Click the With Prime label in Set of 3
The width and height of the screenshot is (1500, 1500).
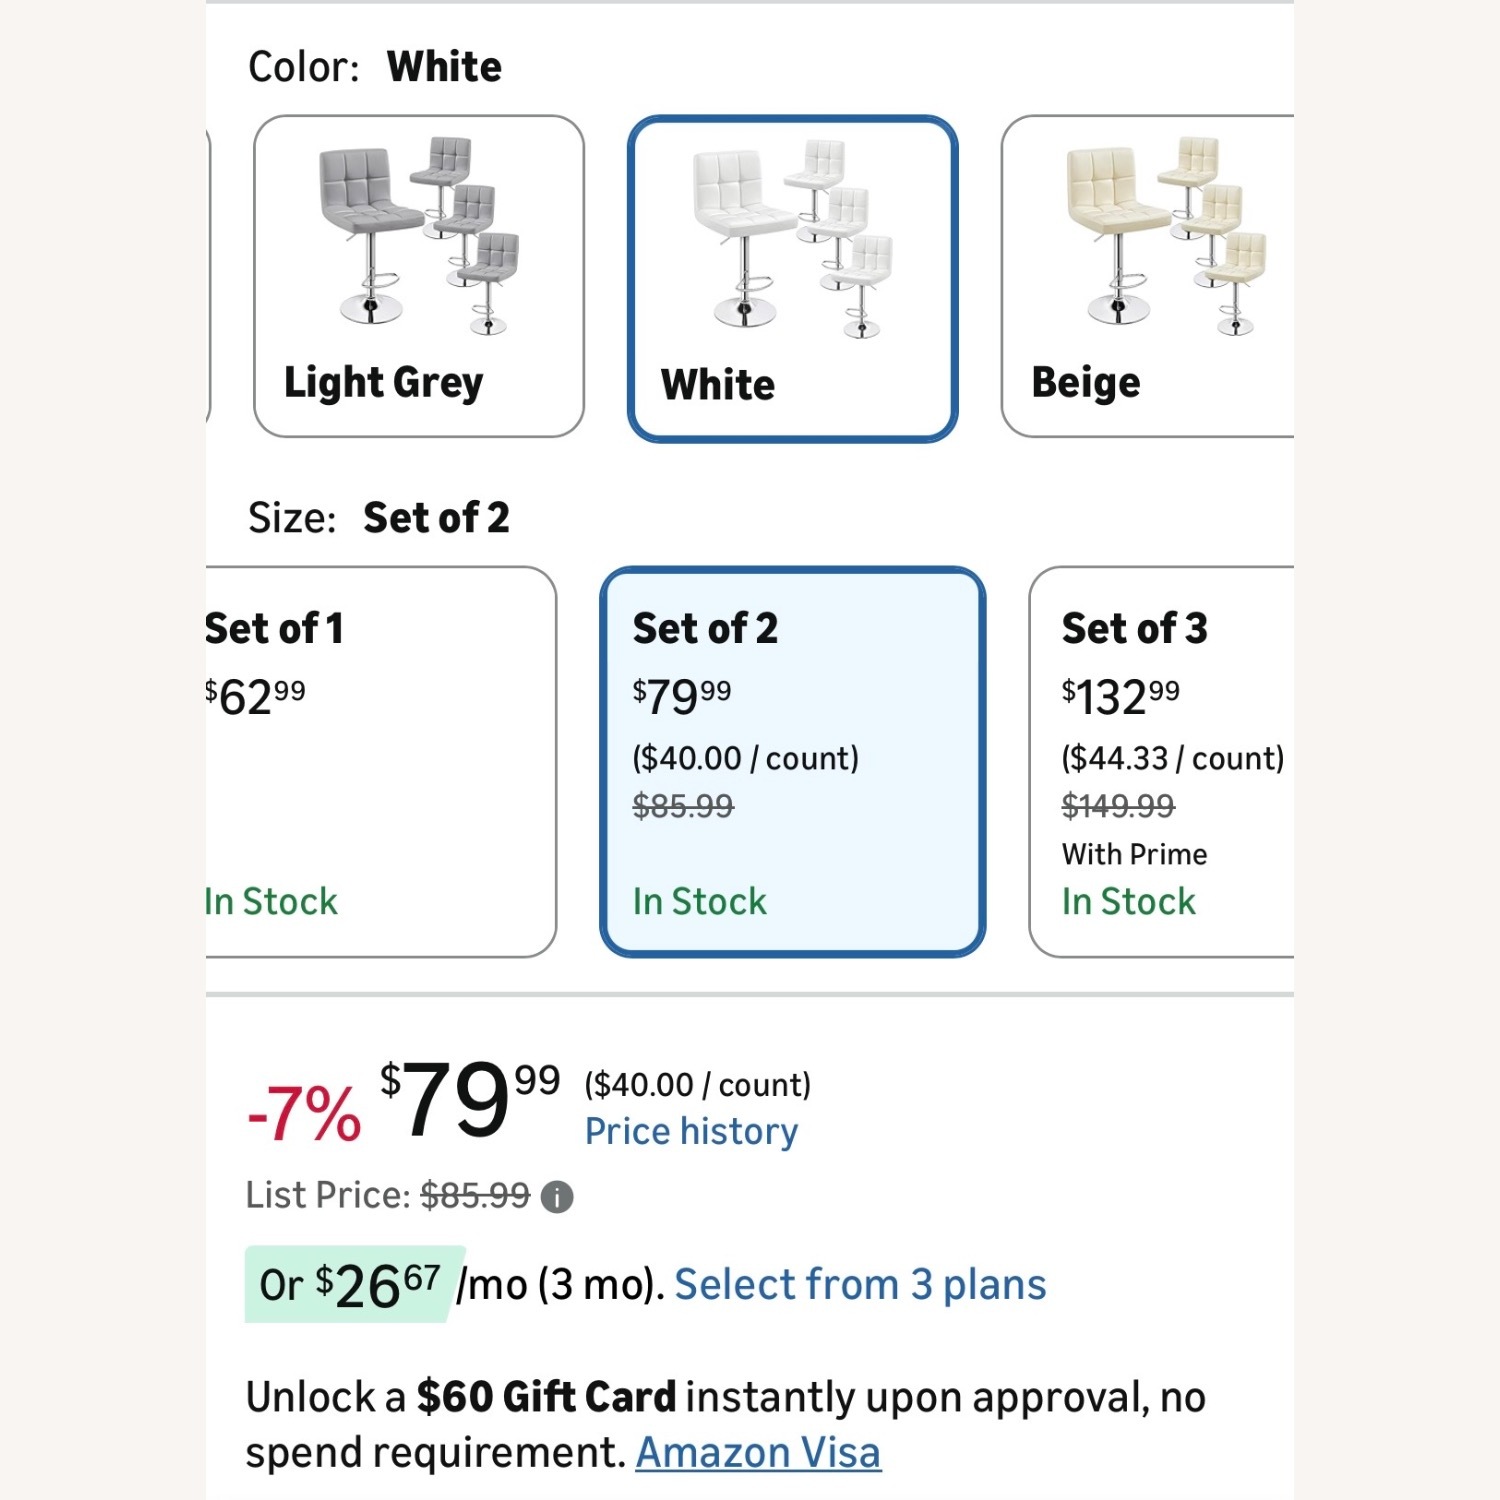1134,854
